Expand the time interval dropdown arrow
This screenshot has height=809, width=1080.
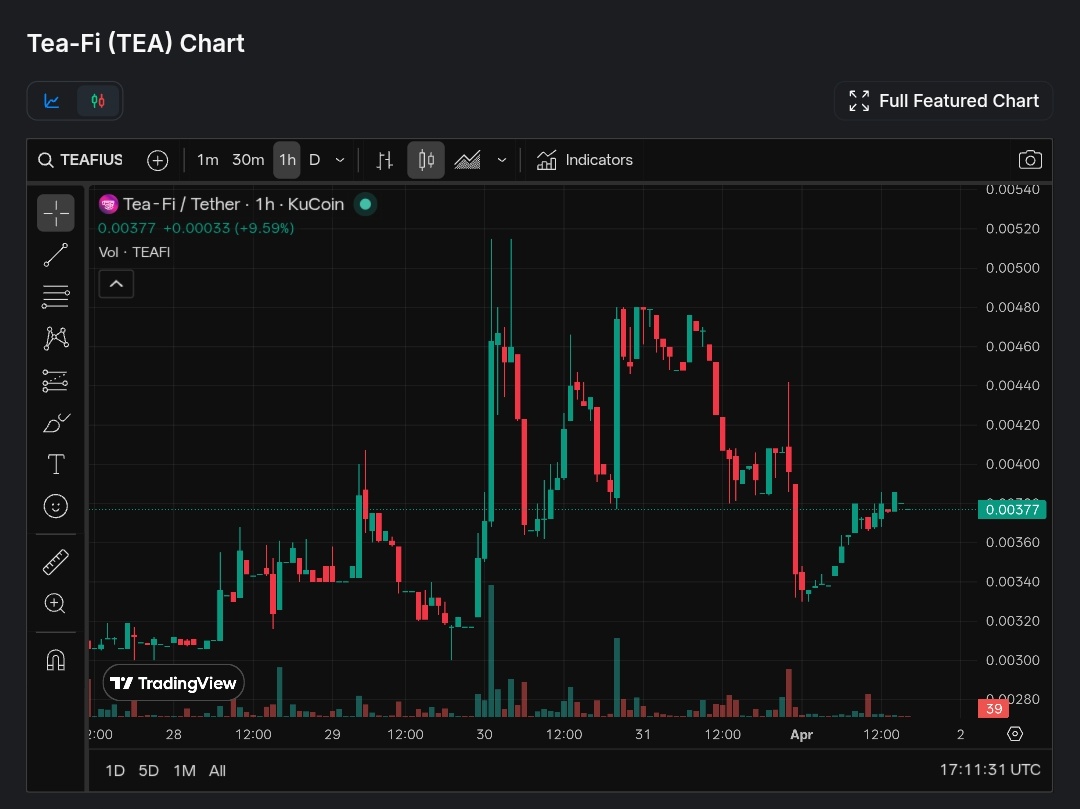[340, 160]
